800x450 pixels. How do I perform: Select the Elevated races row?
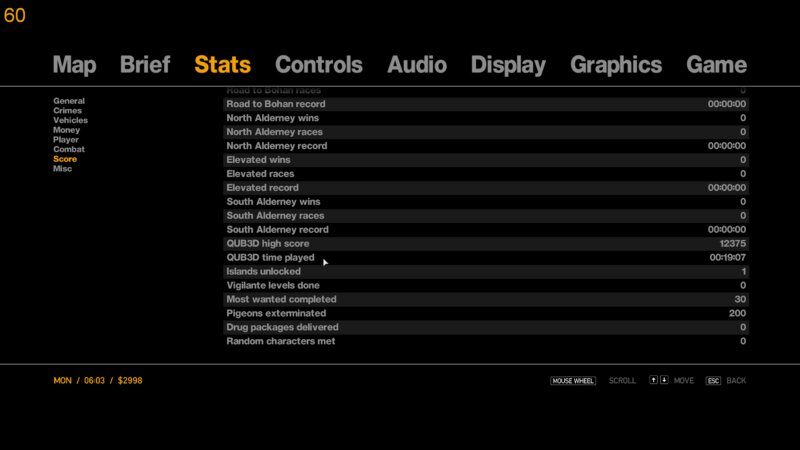tap(486, 174)
